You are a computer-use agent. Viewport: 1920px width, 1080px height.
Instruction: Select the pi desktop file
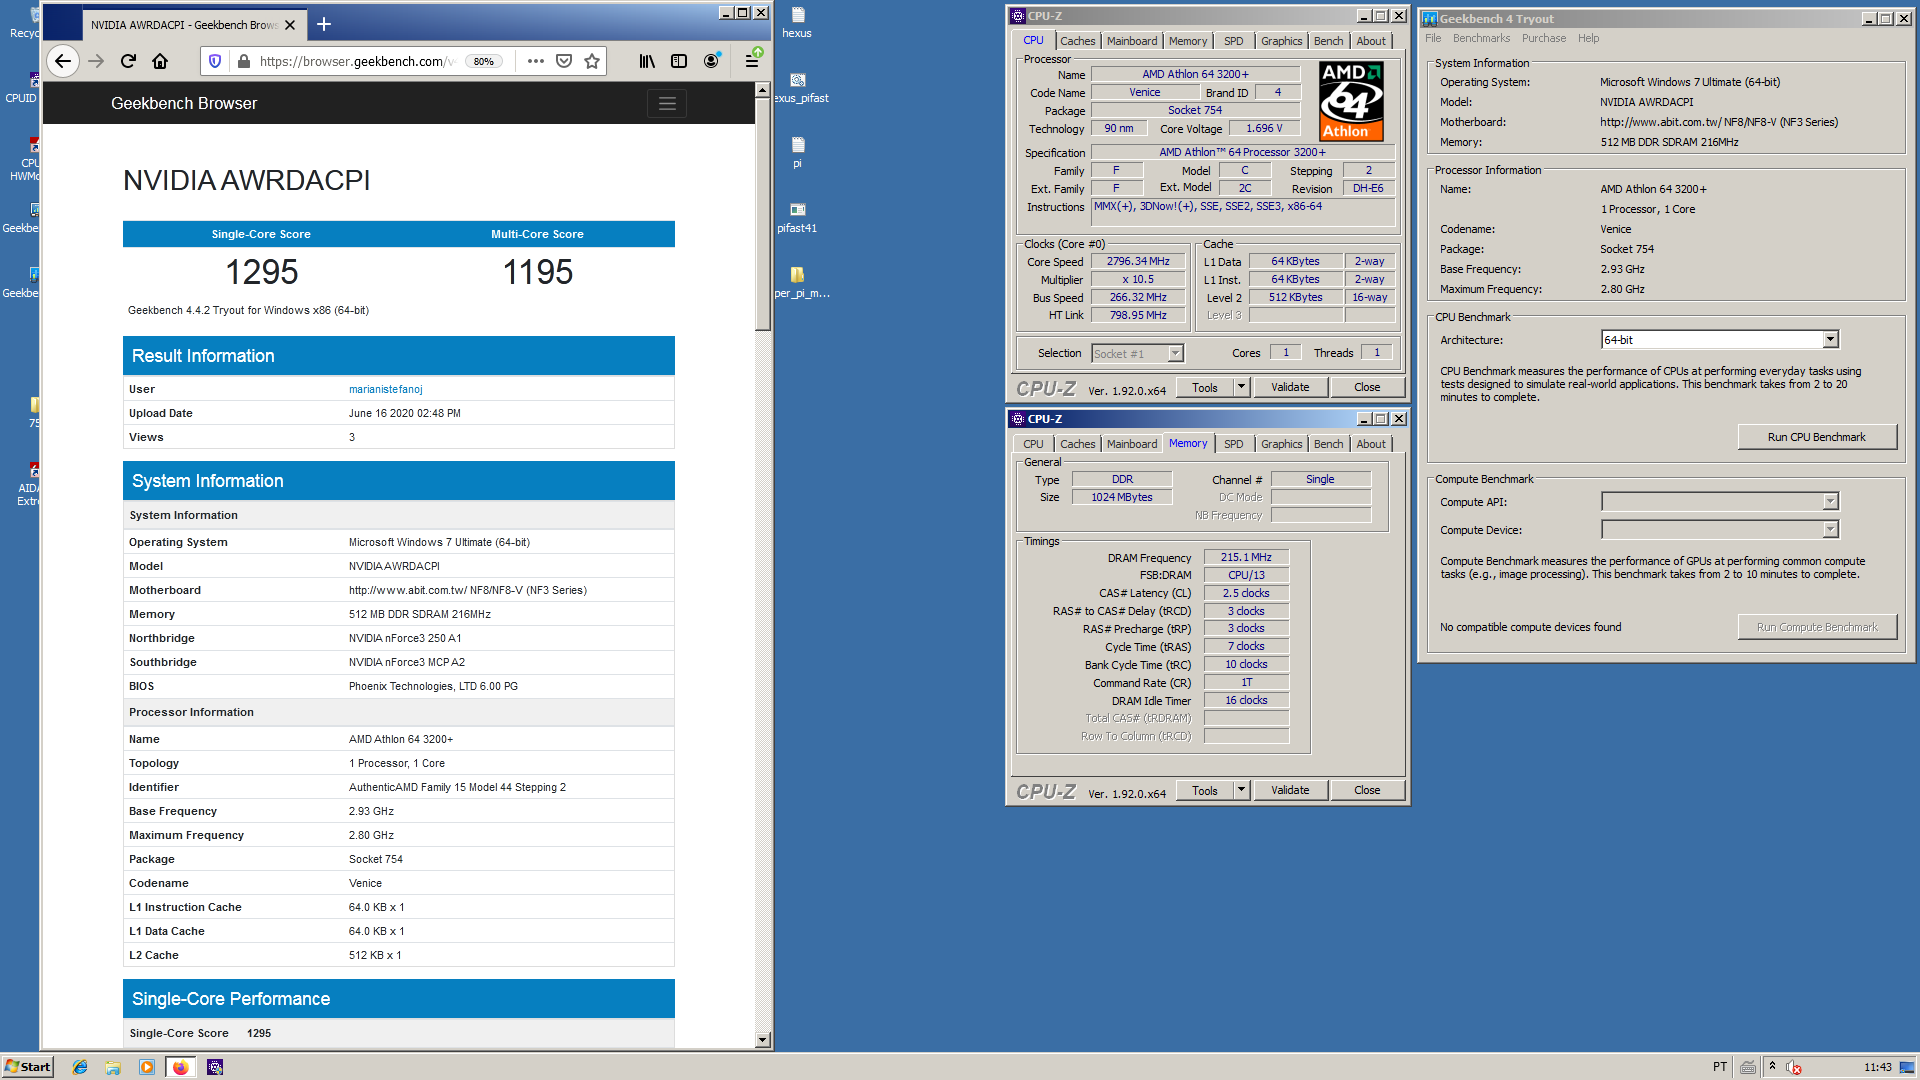pyautogui.click(x=797, y=152)
